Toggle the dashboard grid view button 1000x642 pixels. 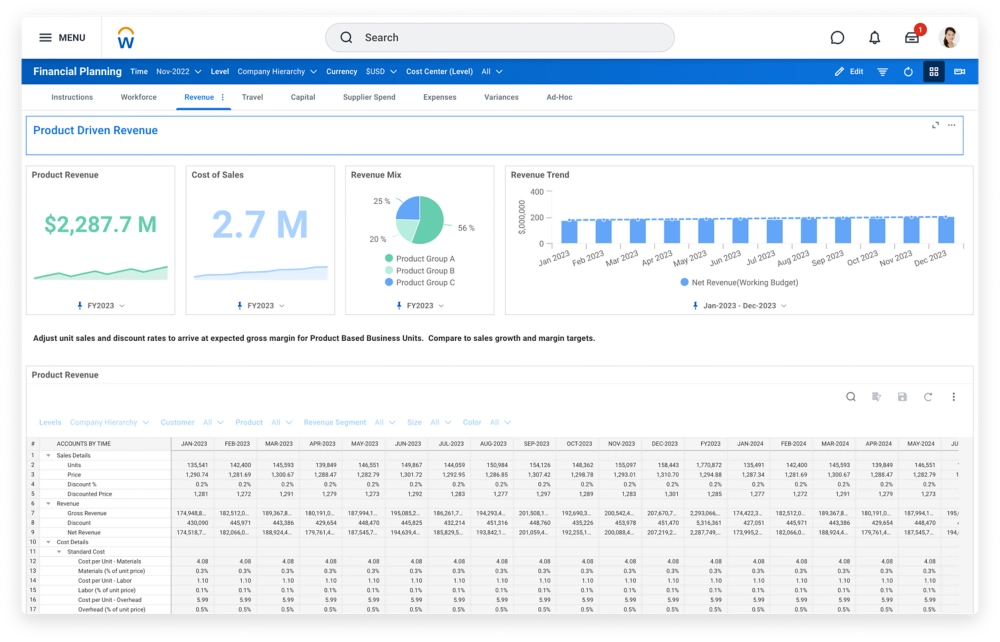(934, 72)
